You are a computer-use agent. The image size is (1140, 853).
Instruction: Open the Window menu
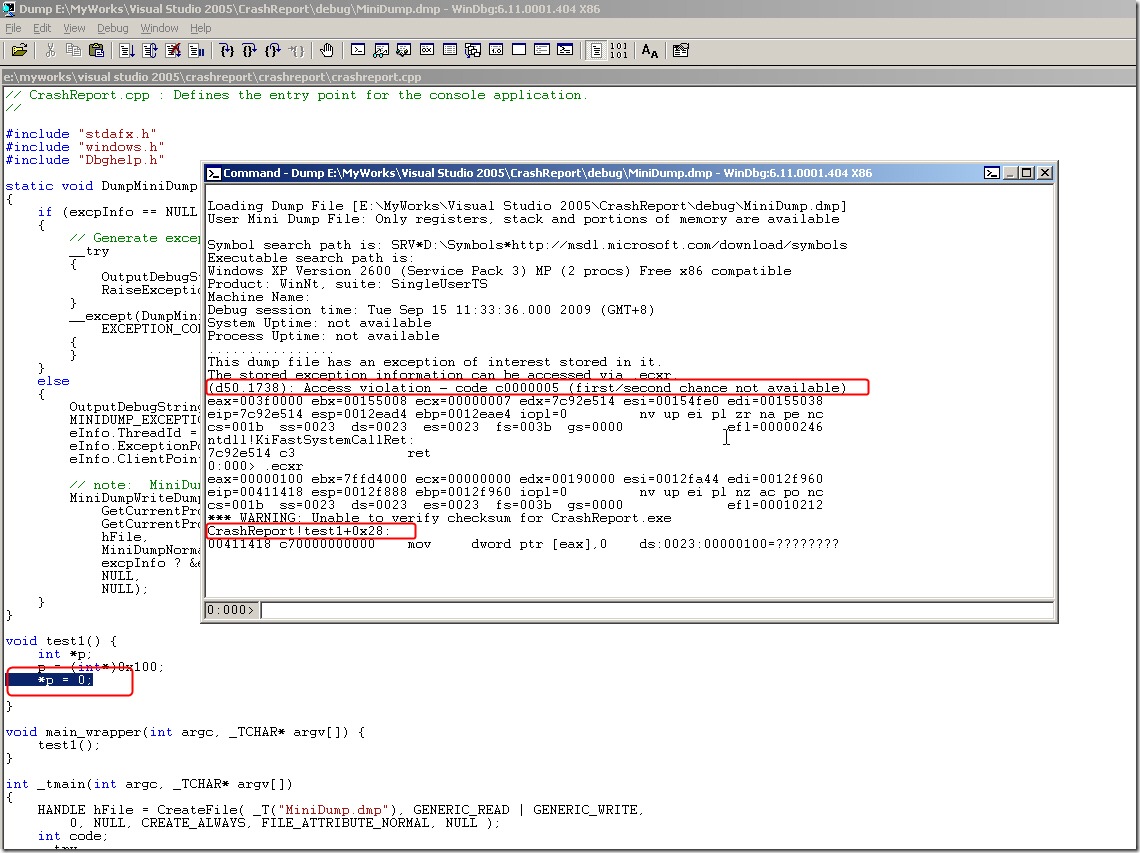tap(159, 28)
